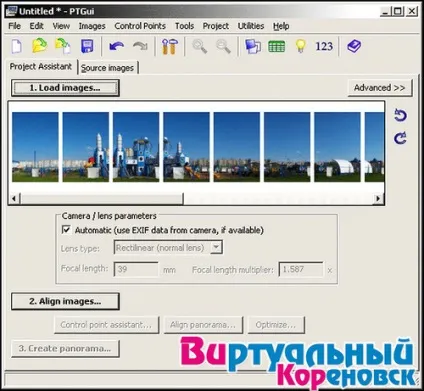Open the View menu
The image size is (424, 391).
click(x=61, y=26)
